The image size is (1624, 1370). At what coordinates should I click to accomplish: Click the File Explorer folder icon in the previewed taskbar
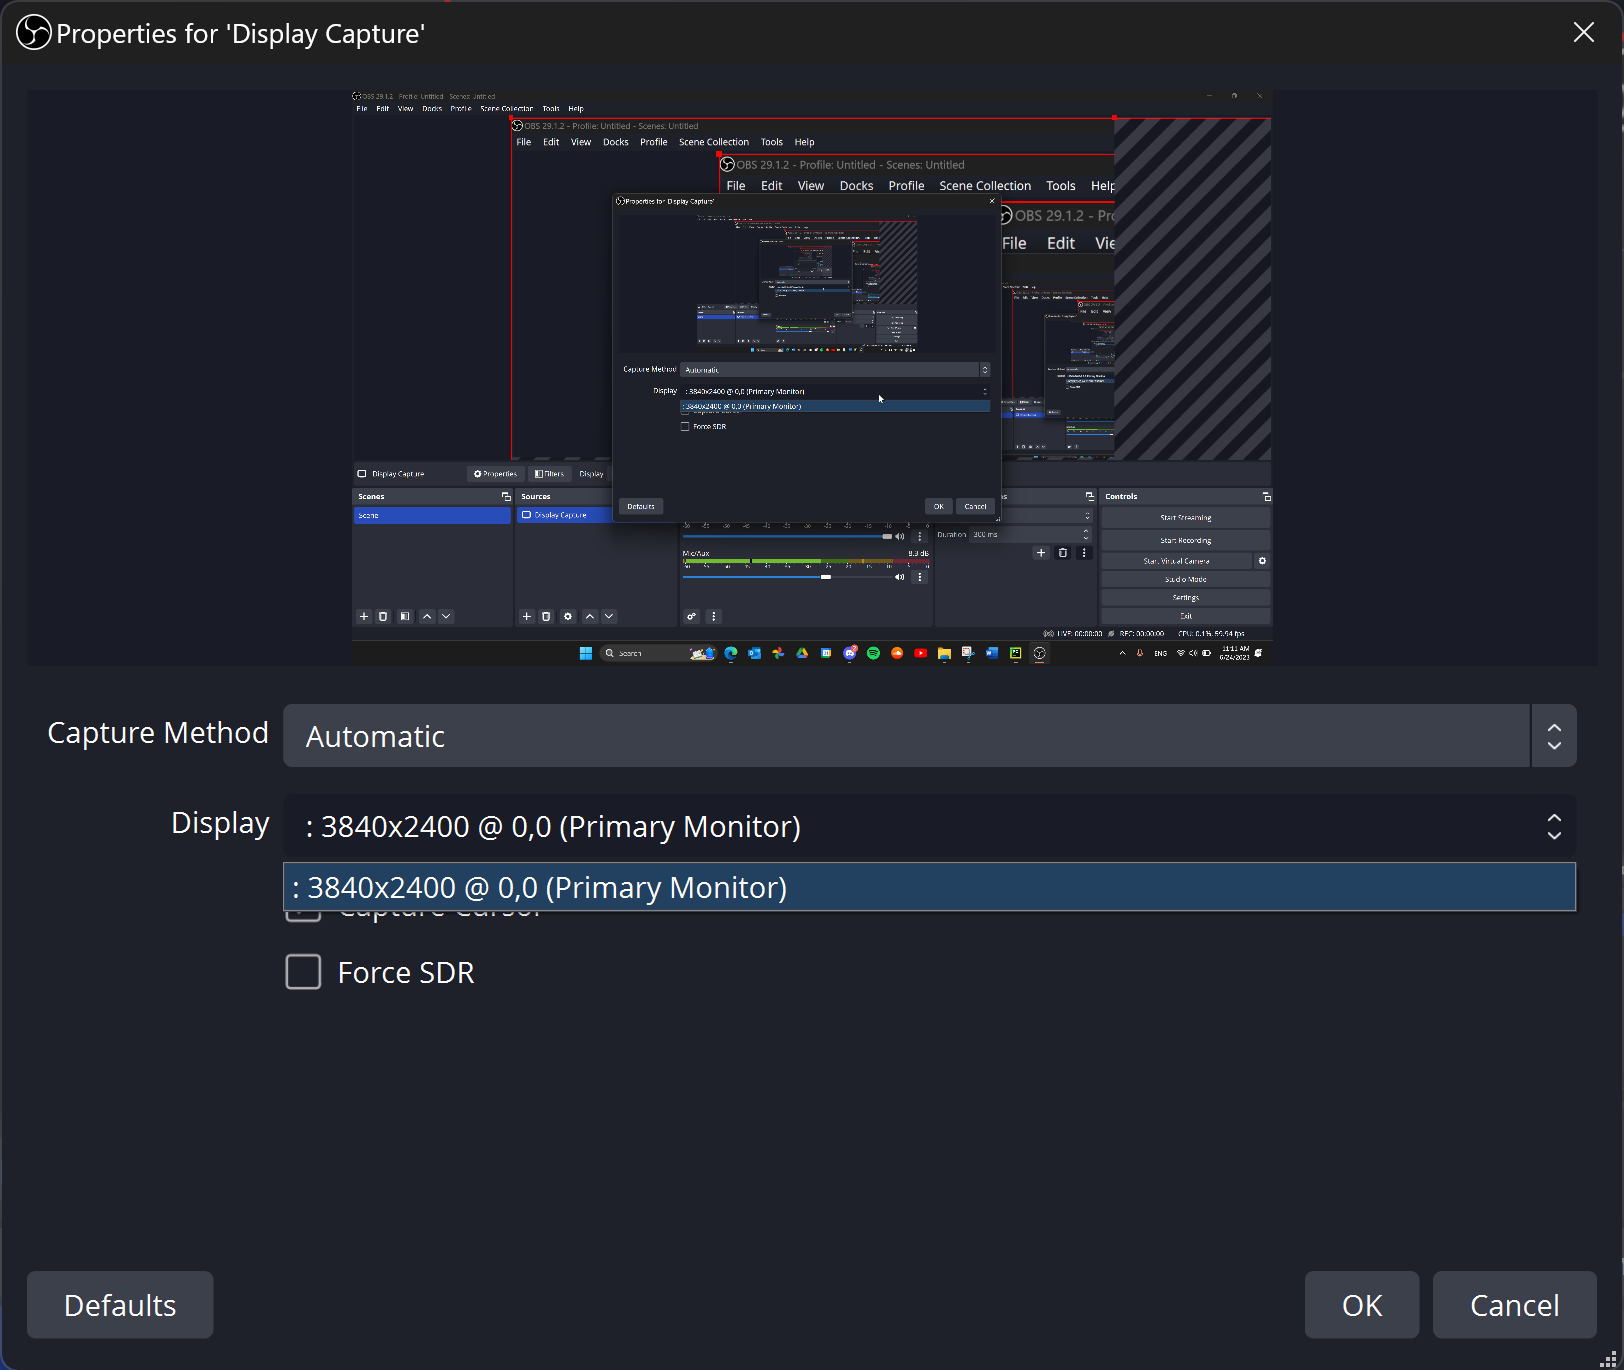[x=944, y=653]
